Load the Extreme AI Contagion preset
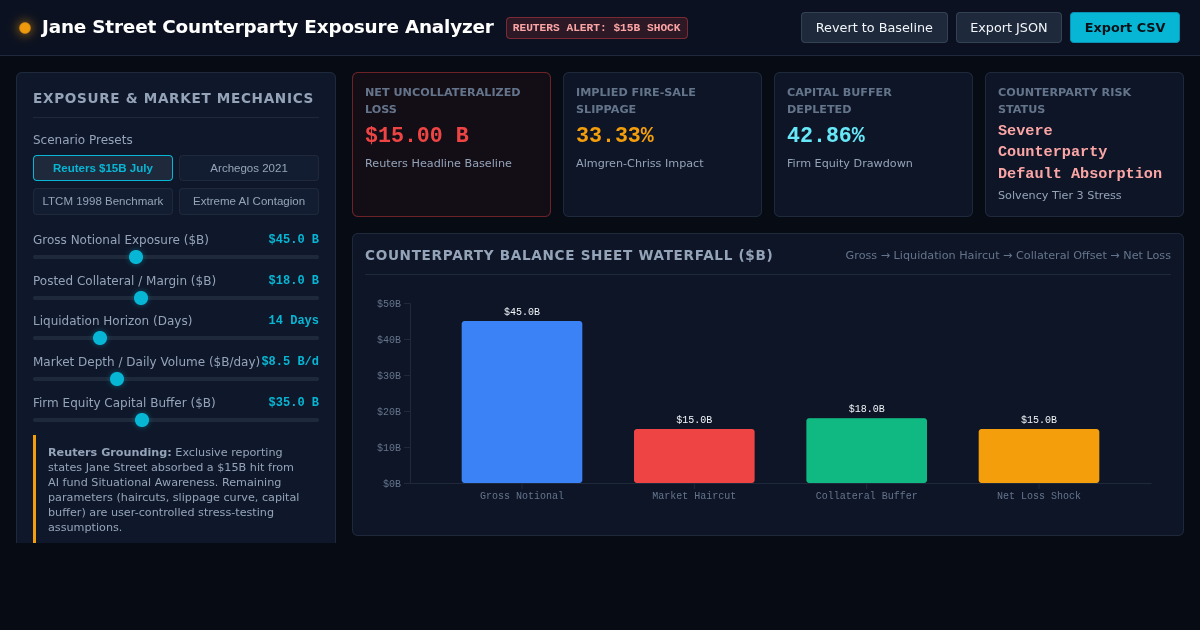This screenshot has width=1200, height=630. point(249,201)
